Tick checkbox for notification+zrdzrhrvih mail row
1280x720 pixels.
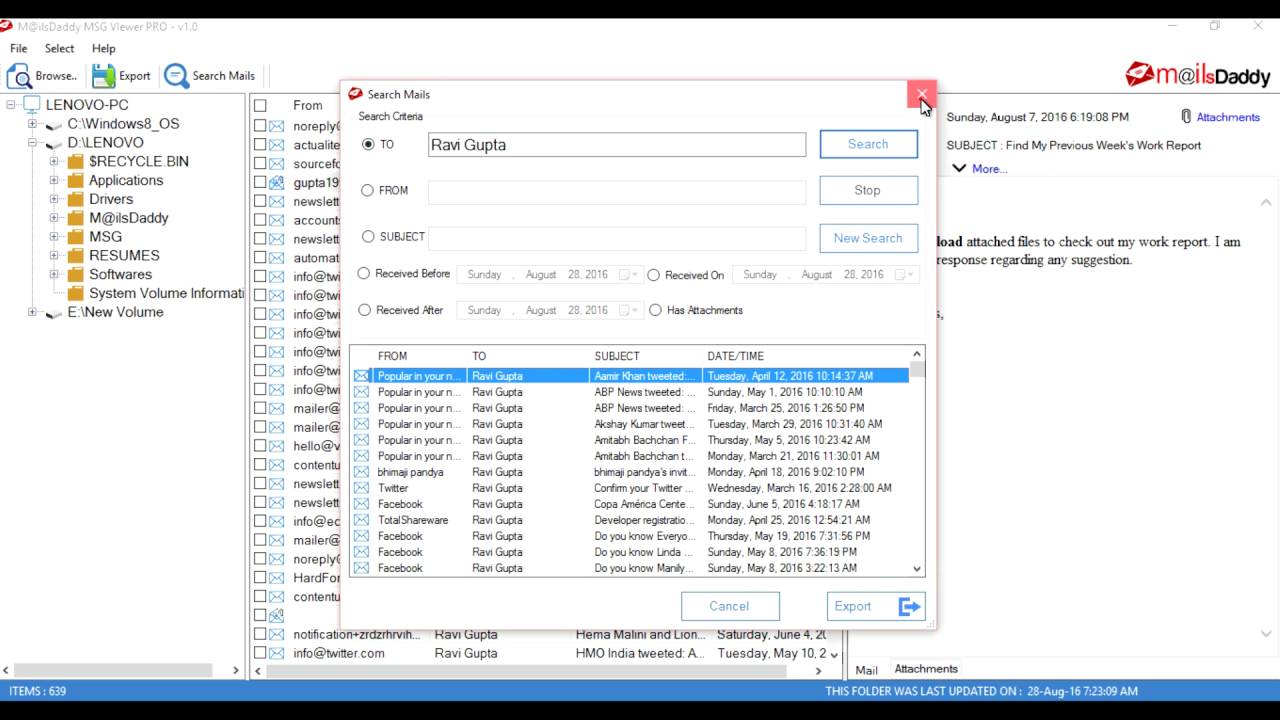coord(260,634)
